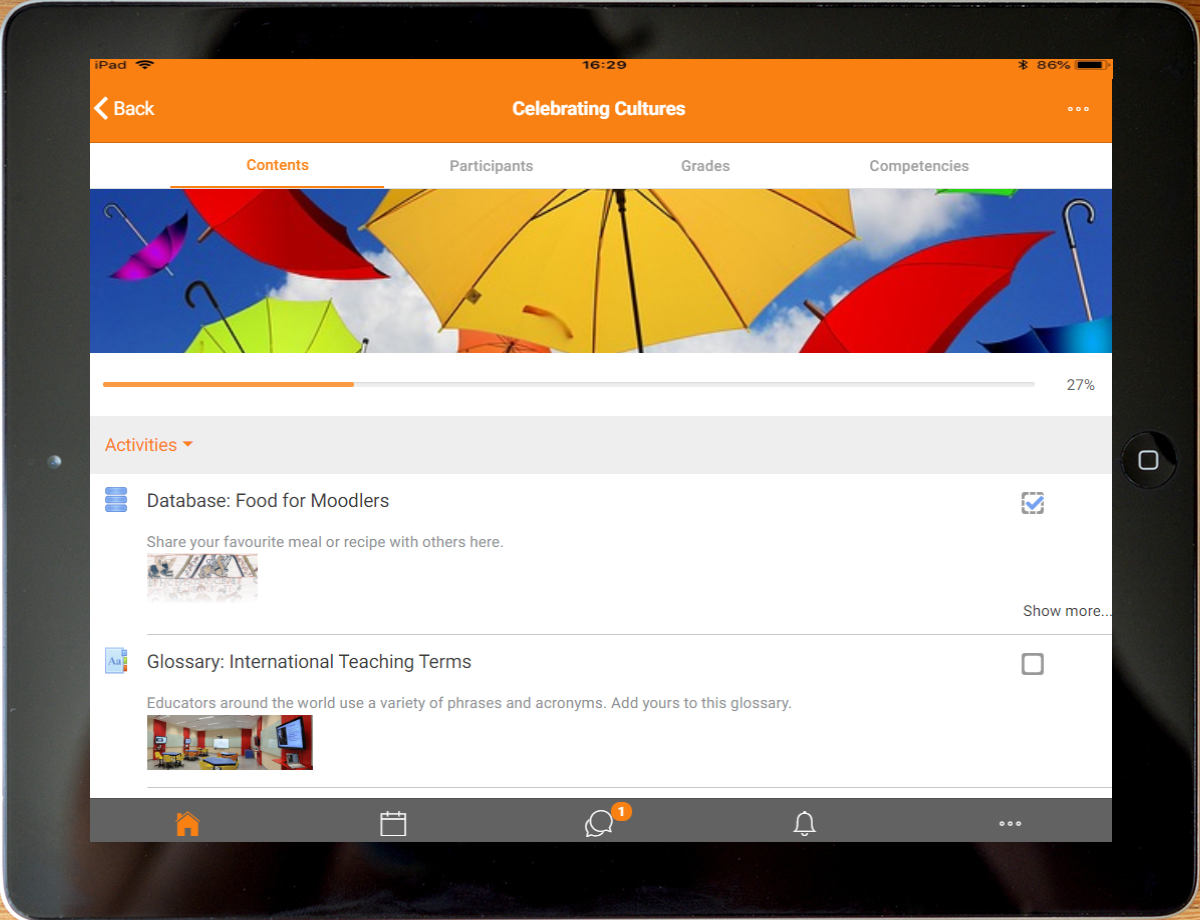Open the calendar icon in bottom bar
This screenshot has width=1200, height=920.
(393, 823)
